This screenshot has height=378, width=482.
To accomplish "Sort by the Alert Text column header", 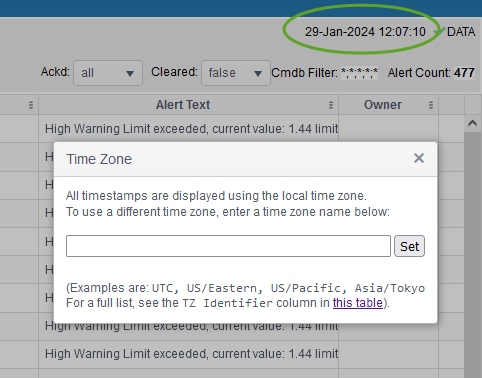I will click(x=183, y=105).
